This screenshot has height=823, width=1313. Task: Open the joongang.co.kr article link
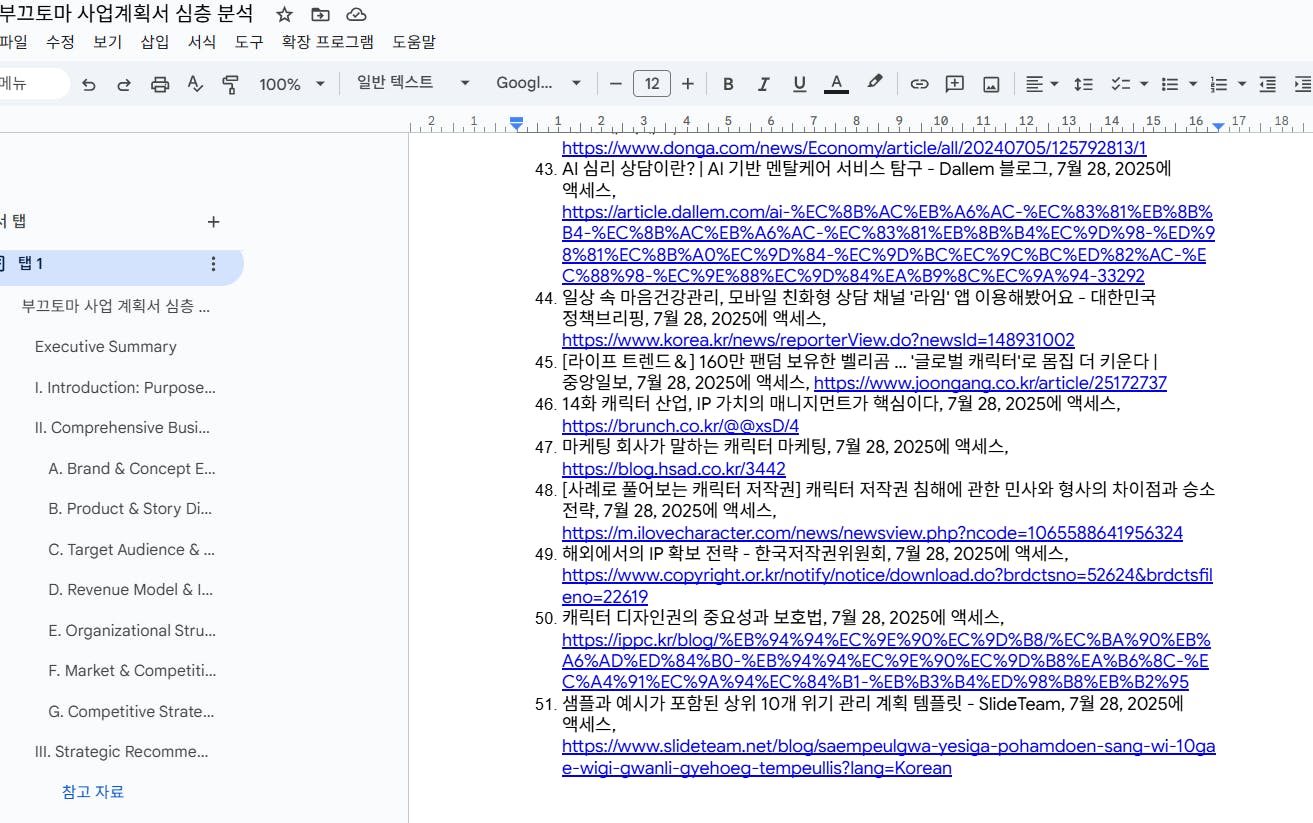pos(990,383)
